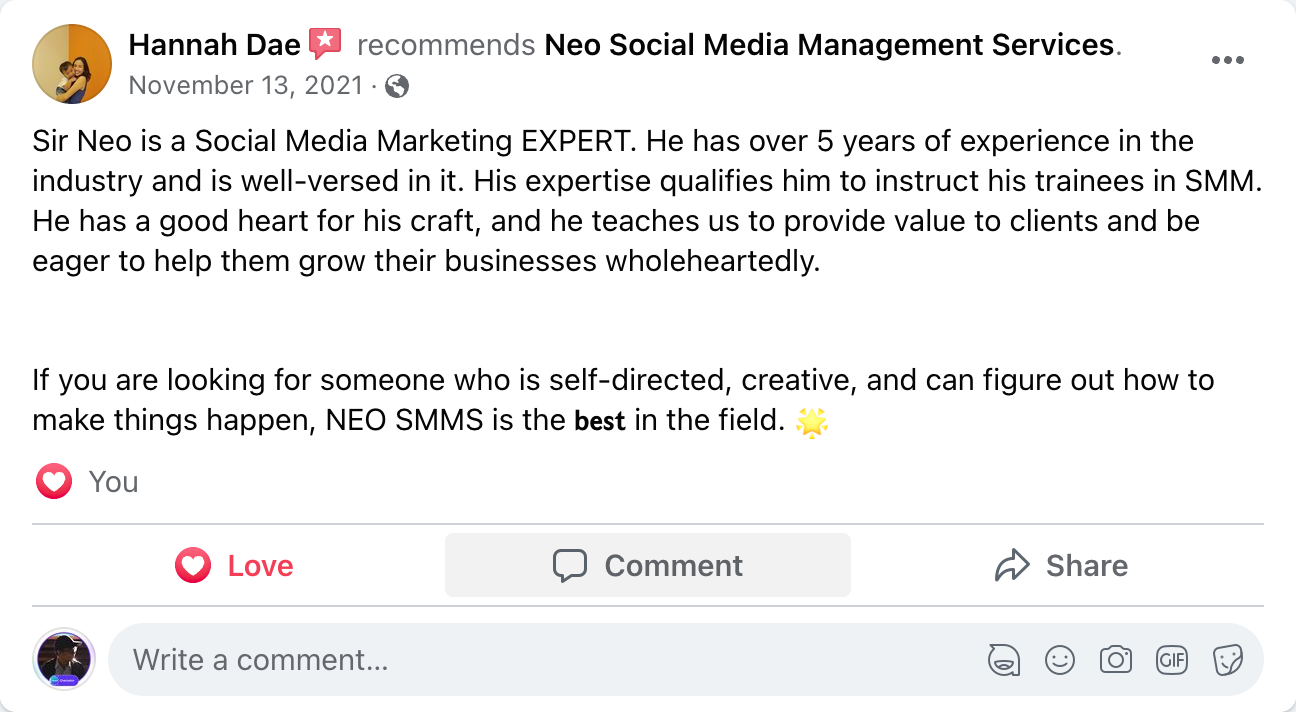Focus the "Write a comment..." field
The height and width of the screenshot is (712, 1296).
coord(540,660)
